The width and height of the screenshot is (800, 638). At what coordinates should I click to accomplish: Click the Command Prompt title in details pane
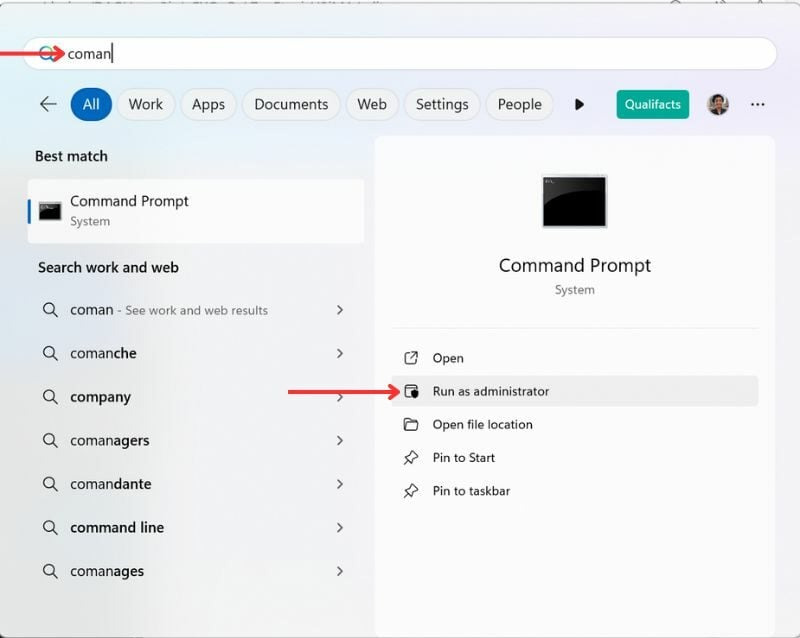pyautogui.click(x=574, y=266)
